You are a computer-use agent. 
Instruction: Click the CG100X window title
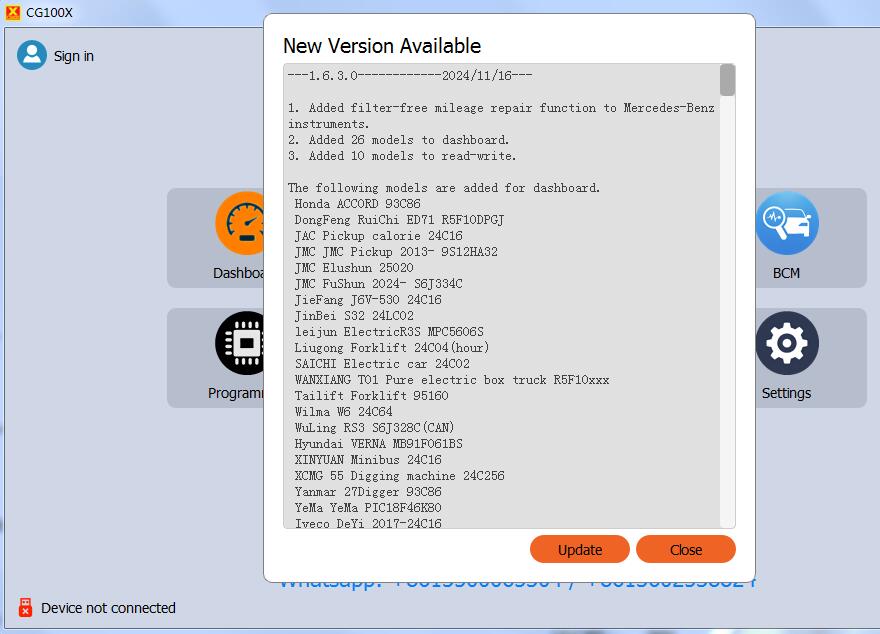tap(49, 12)
